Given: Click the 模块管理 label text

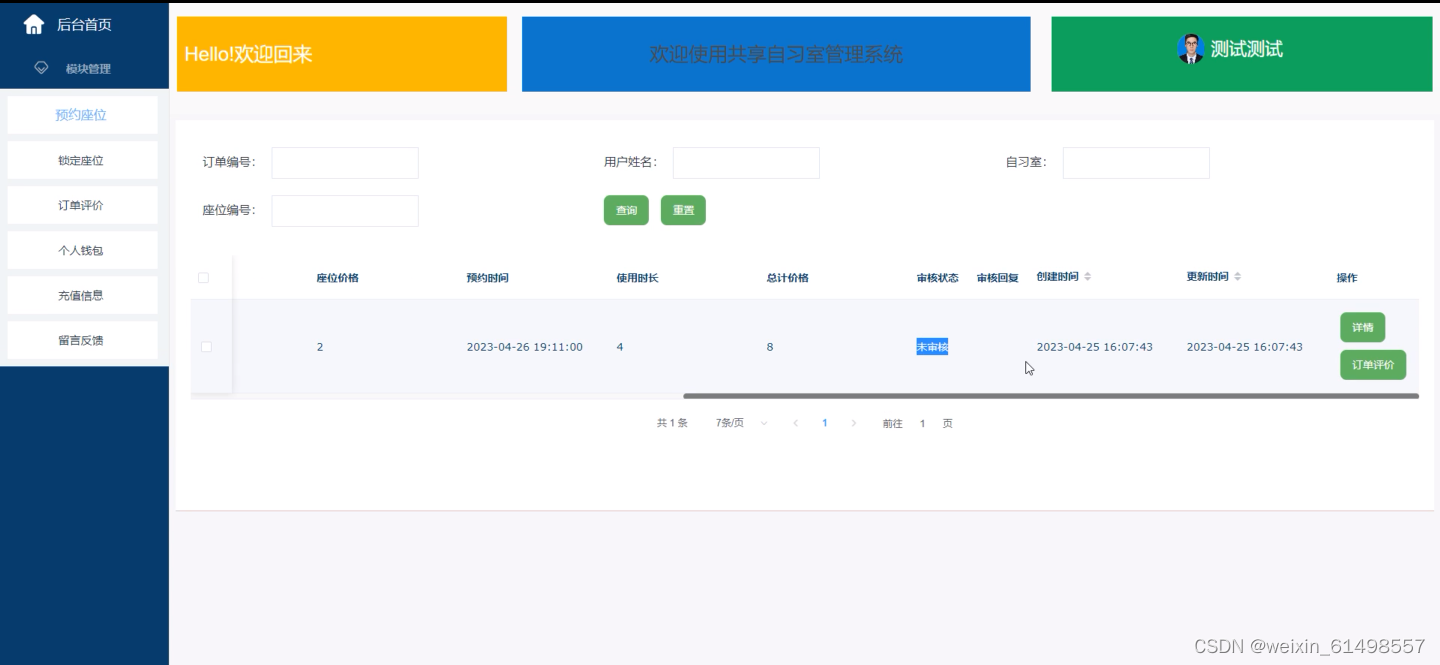Looking at the screenshot, I should tap(88, 69).
